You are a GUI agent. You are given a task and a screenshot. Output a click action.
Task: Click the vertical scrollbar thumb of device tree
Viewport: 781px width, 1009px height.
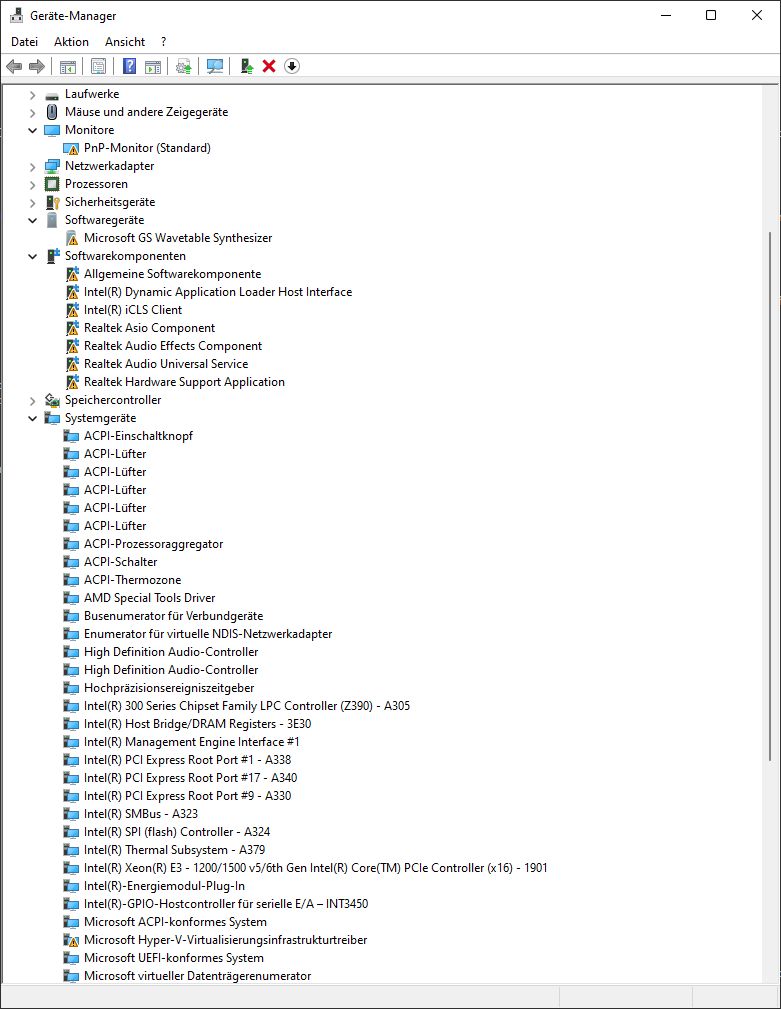[x=771, y=497]
